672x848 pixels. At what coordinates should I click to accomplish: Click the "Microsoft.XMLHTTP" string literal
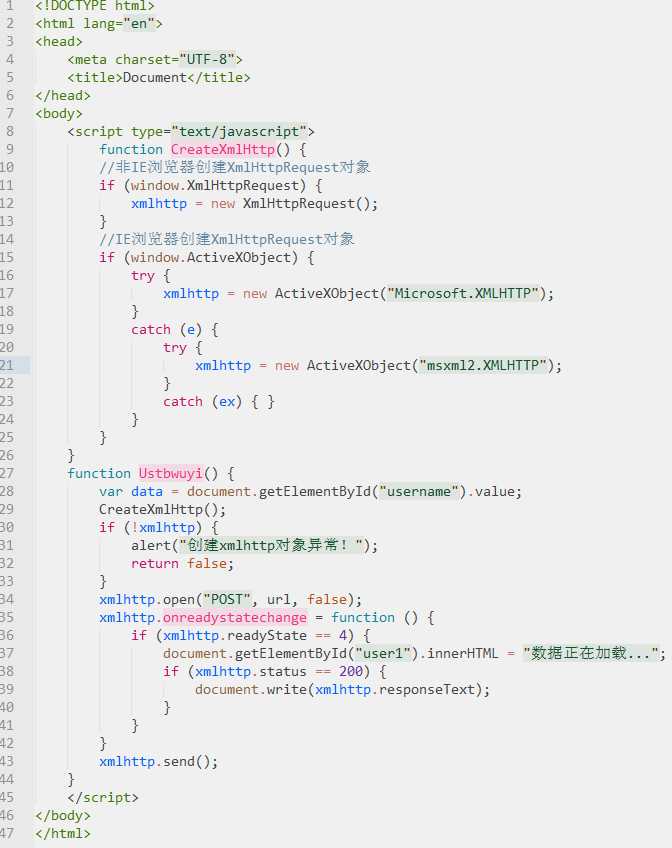pyautogui.click(x=463, y=293)
